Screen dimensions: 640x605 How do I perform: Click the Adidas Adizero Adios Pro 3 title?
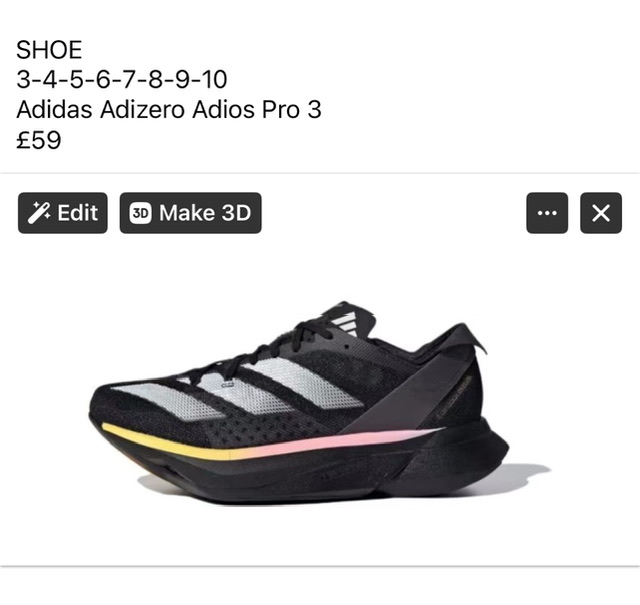click(169, 110)
